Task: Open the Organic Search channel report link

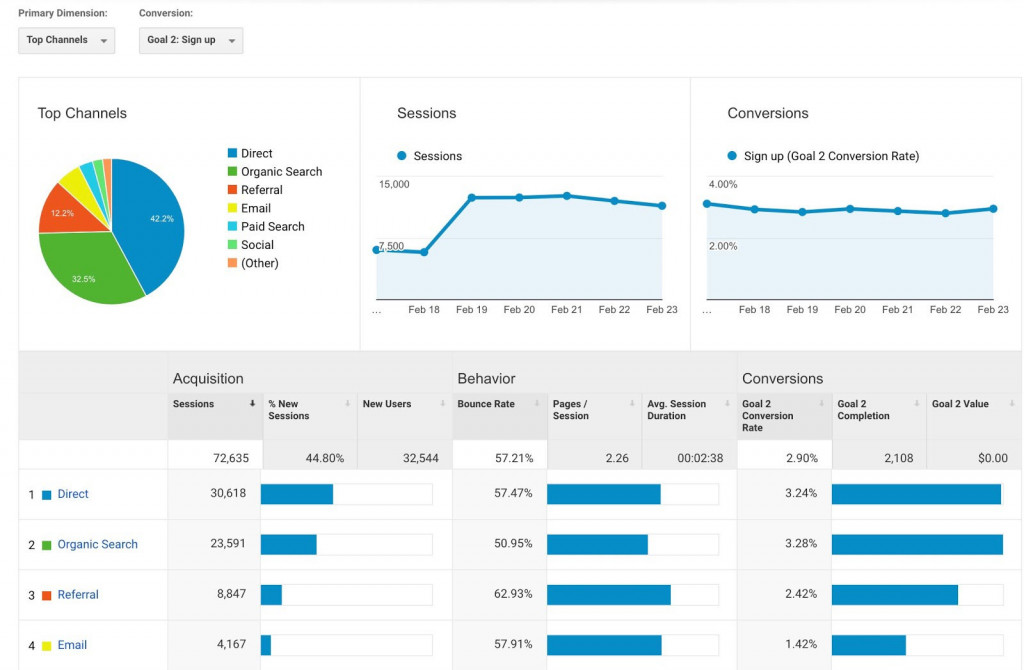Action: tap(97, 544)
